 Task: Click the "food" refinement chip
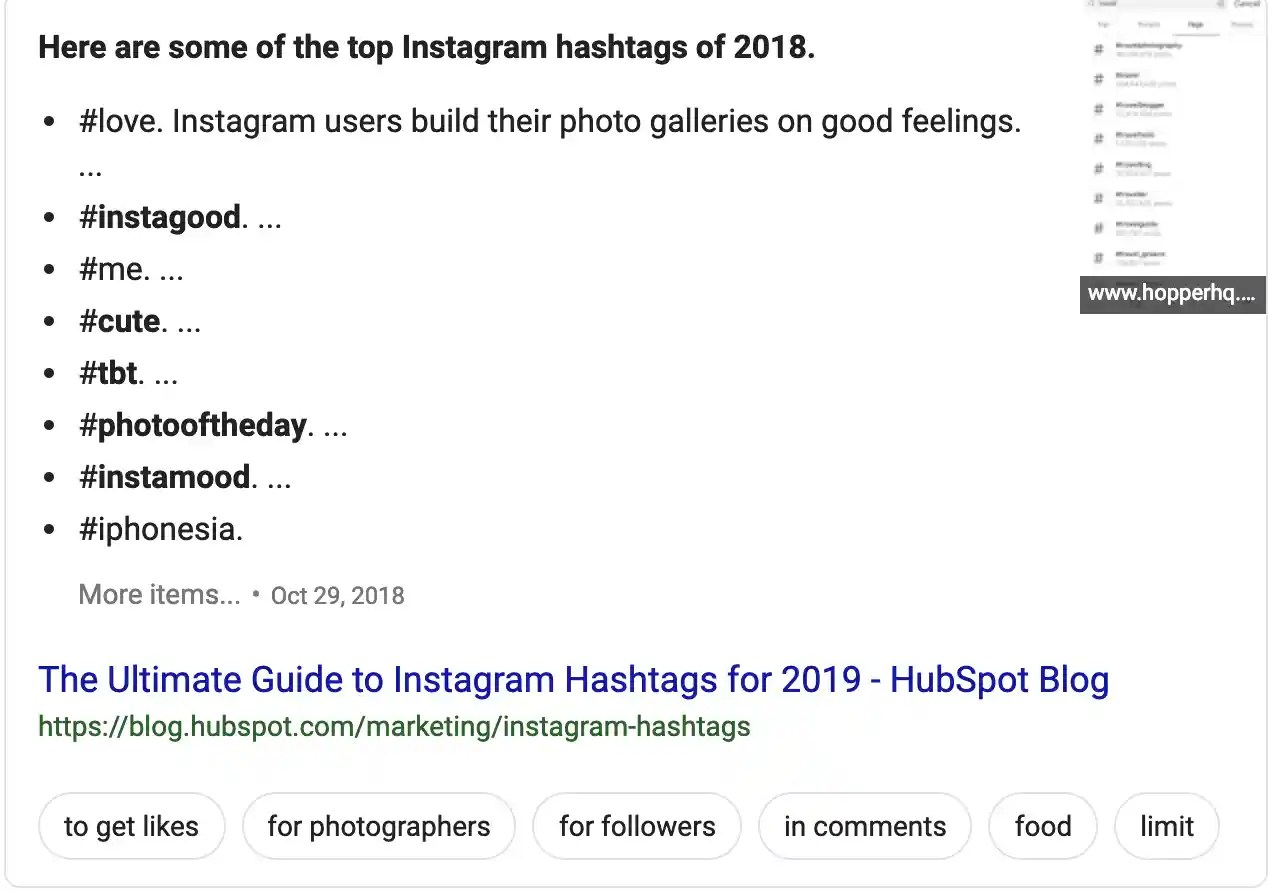click(x=1043, y=826)
